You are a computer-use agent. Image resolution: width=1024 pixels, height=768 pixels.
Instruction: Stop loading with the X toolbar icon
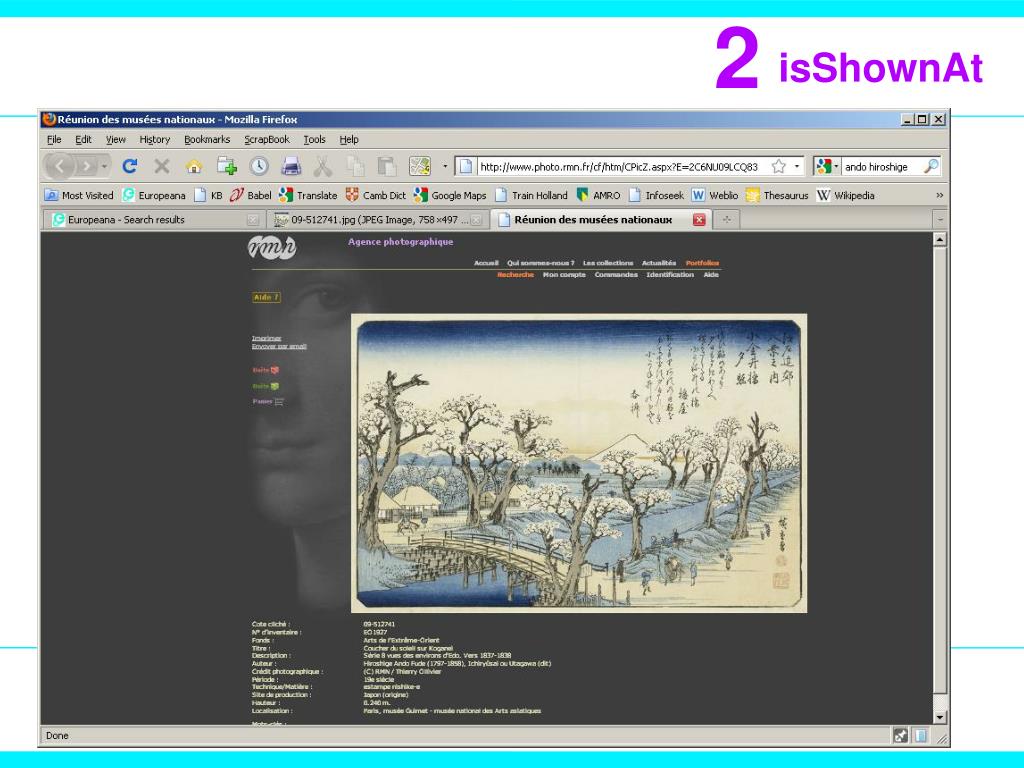tap(162, 167)
